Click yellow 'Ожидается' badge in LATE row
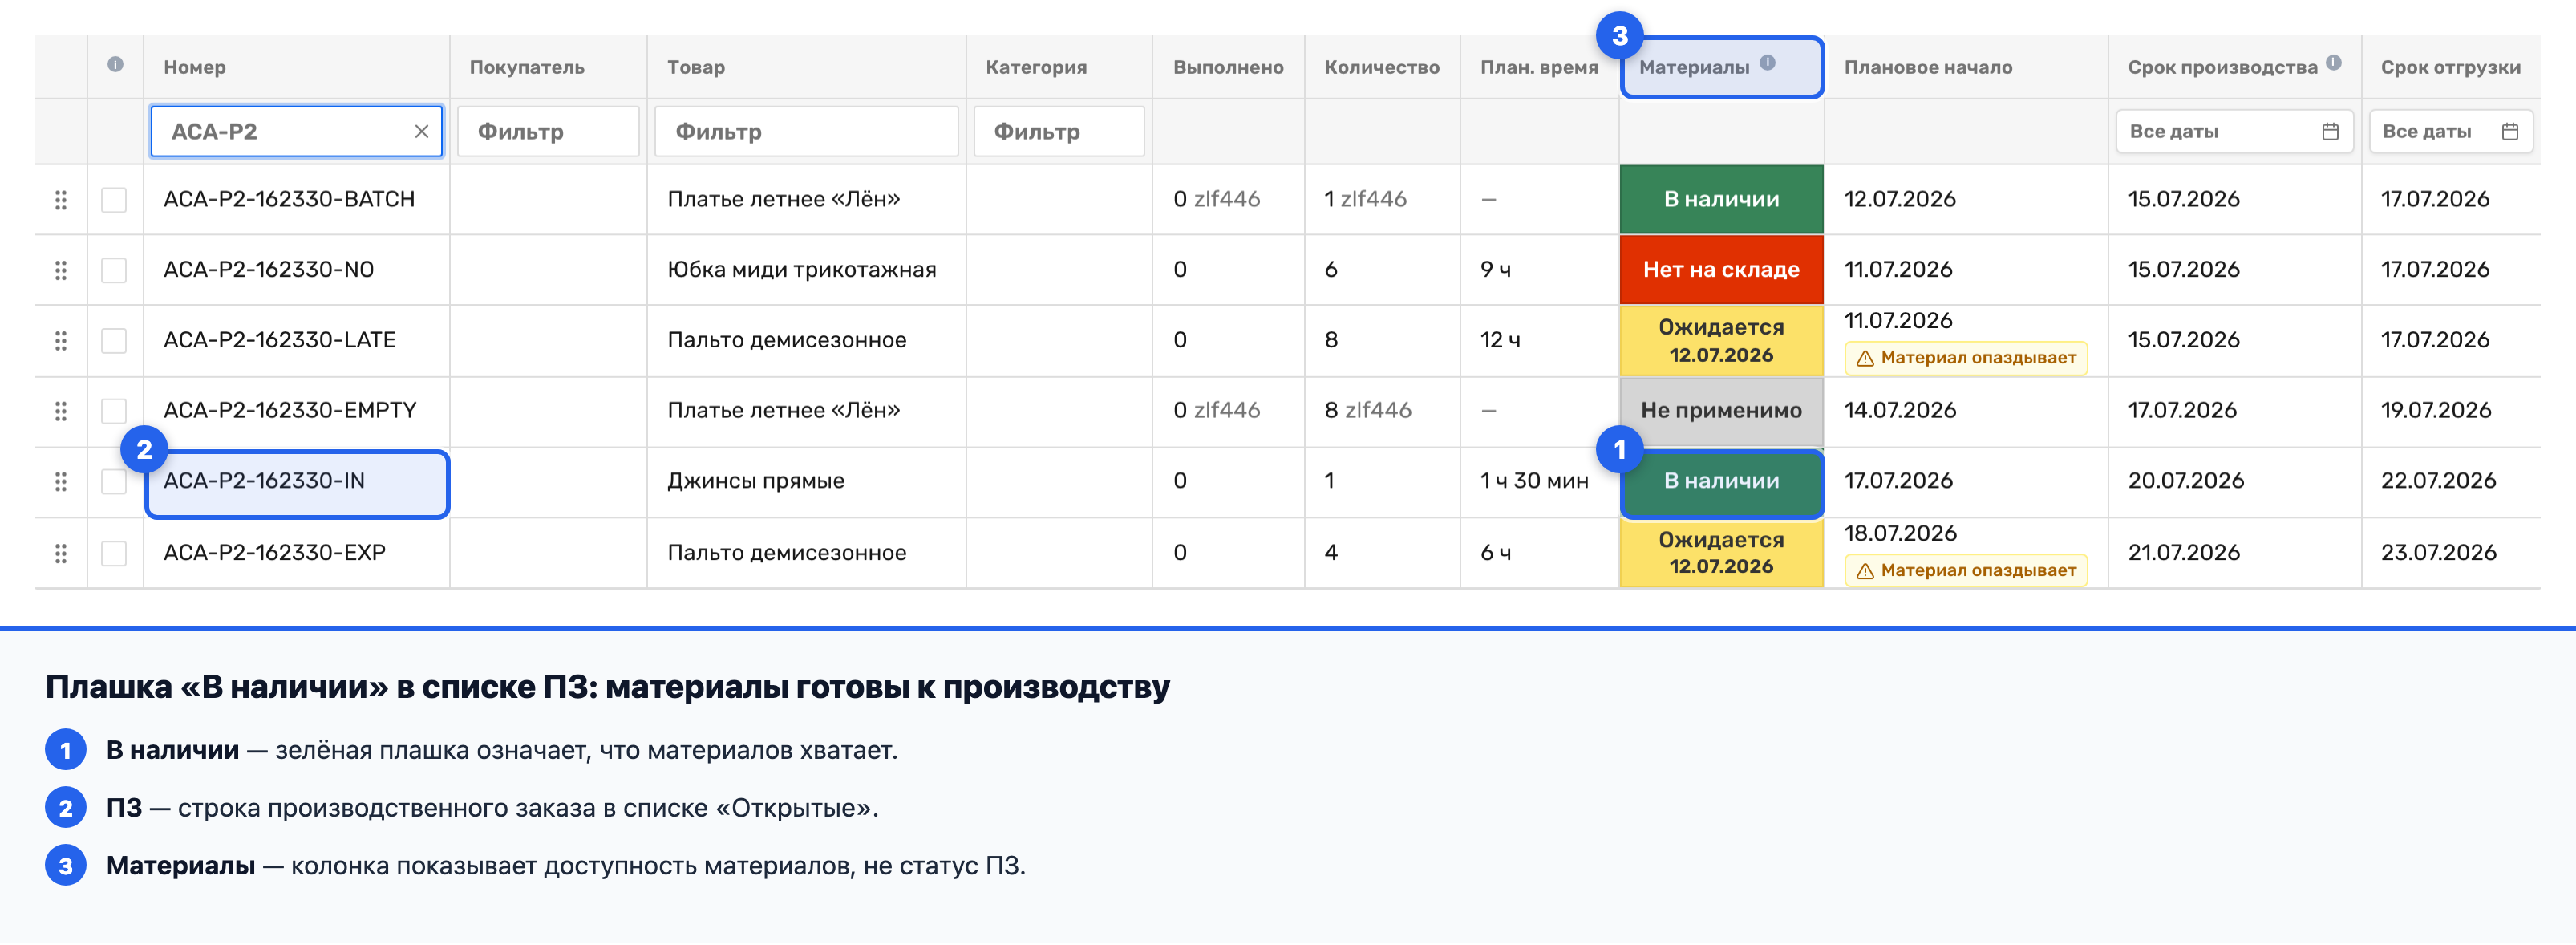 click(x=1721, y=340)
